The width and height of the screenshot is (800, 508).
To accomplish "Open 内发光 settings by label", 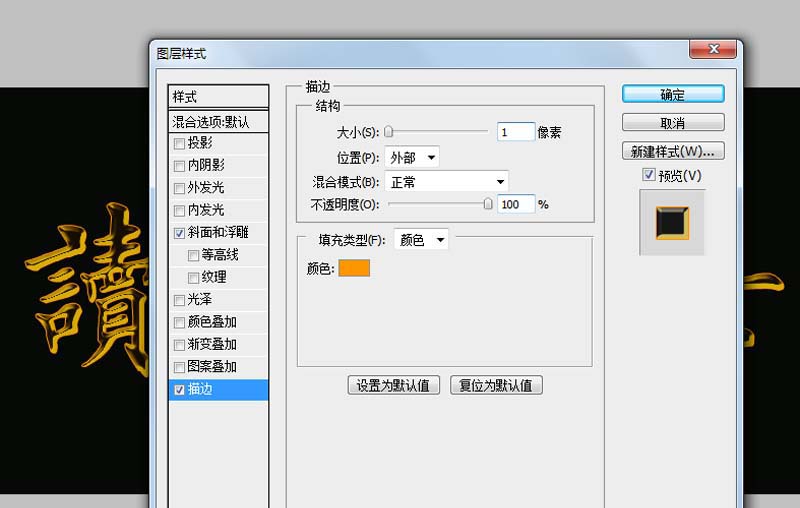I will [x=206, y=210].
